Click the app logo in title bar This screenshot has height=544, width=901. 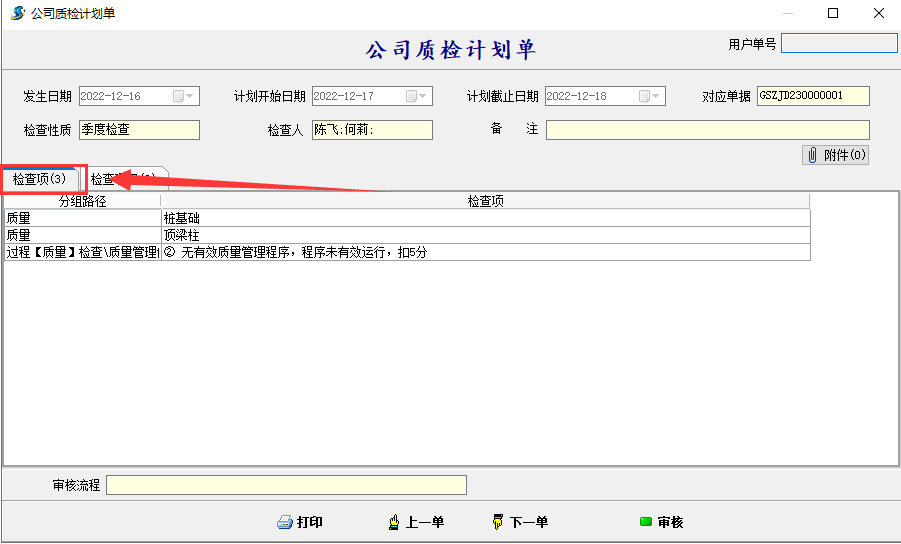[17, 13]
